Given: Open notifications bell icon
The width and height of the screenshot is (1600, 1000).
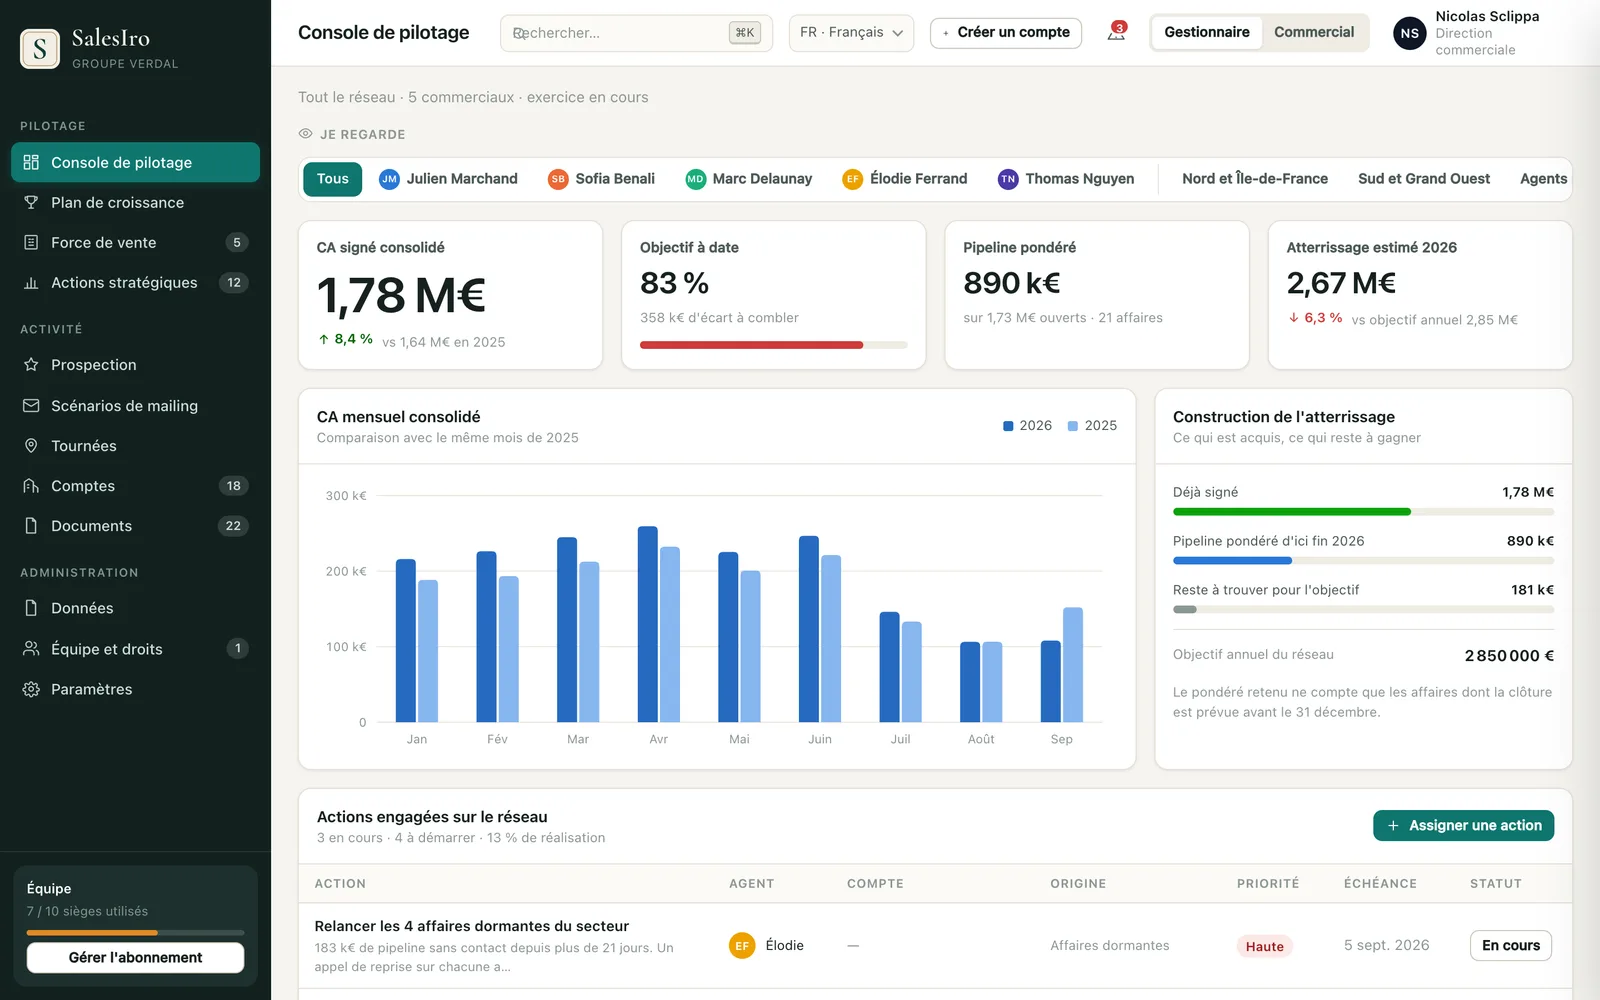Looking at the screenshot, I should pos(1116,32).
